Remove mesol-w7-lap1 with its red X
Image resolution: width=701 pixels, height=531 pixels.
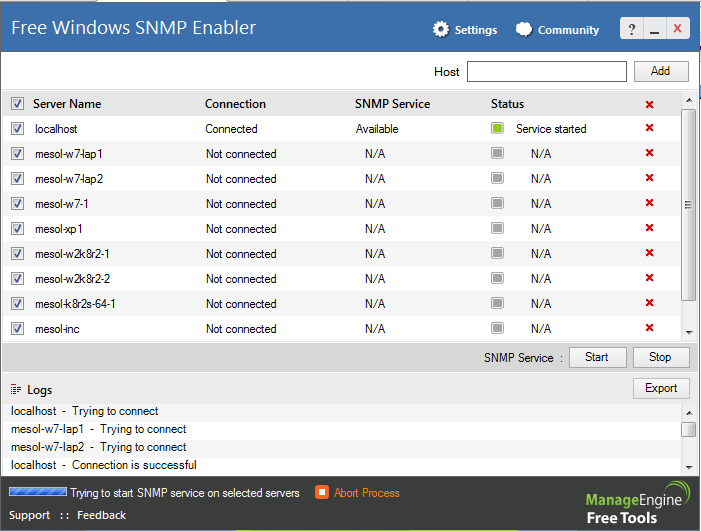click(649, 153)
